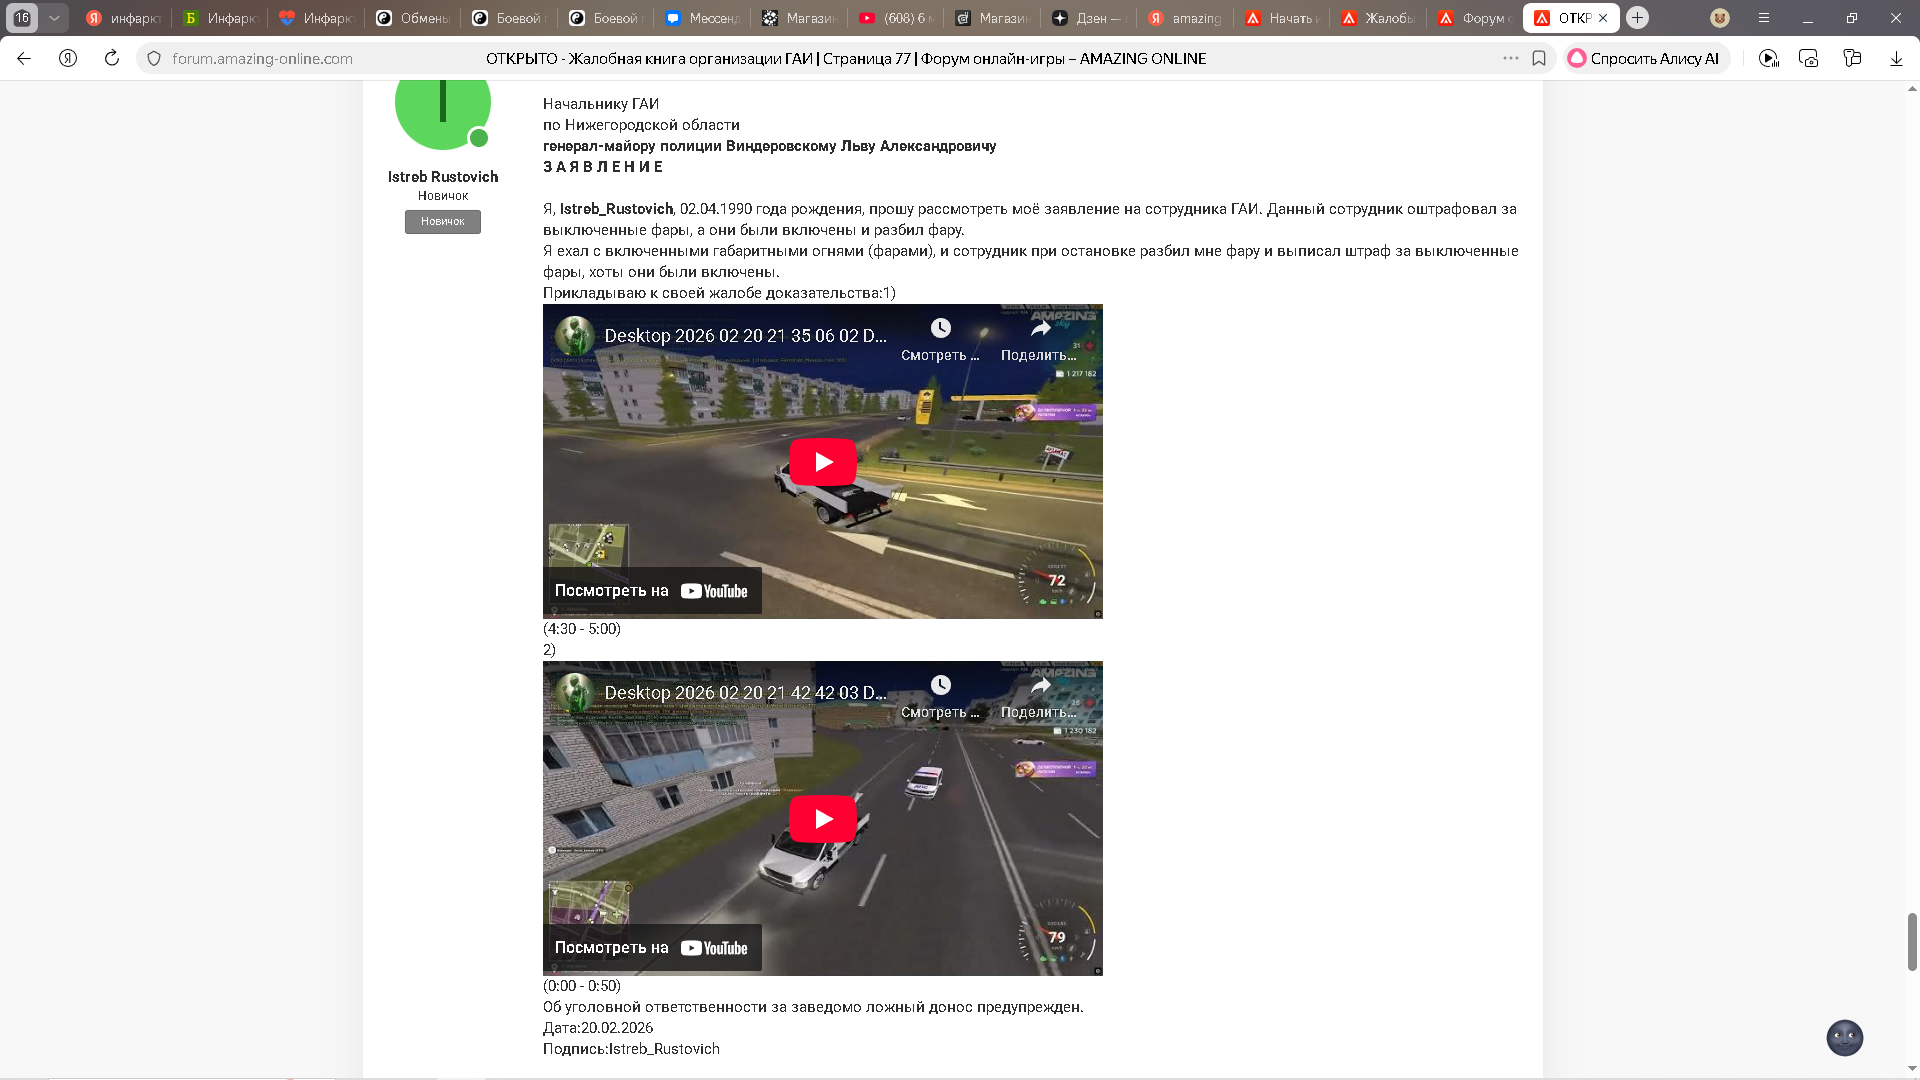This screenshot has height=1080, width=1920.
Task: Open the screenshot tool icon in the toolbar
Action: pyautogui.click(x=1808, y=58)
